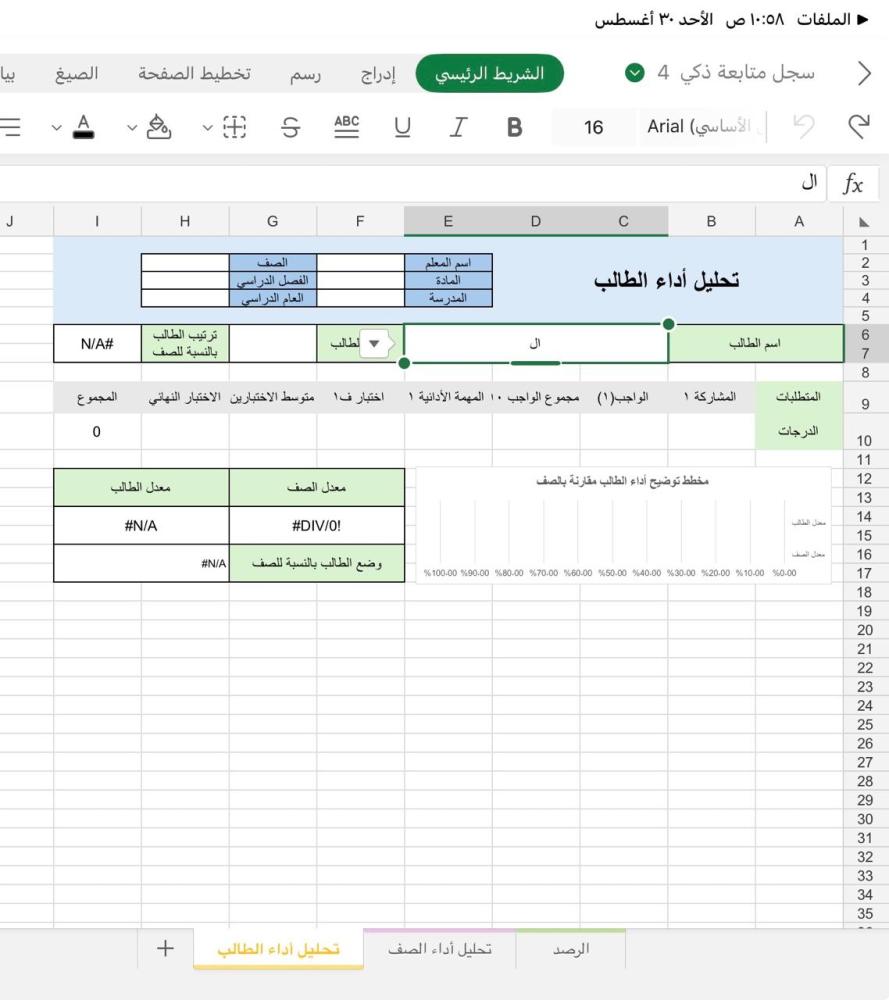889x1000 pixels.
Task: Switch to تحليل أداء الصف sheet tab
Action: pos(439,949)
